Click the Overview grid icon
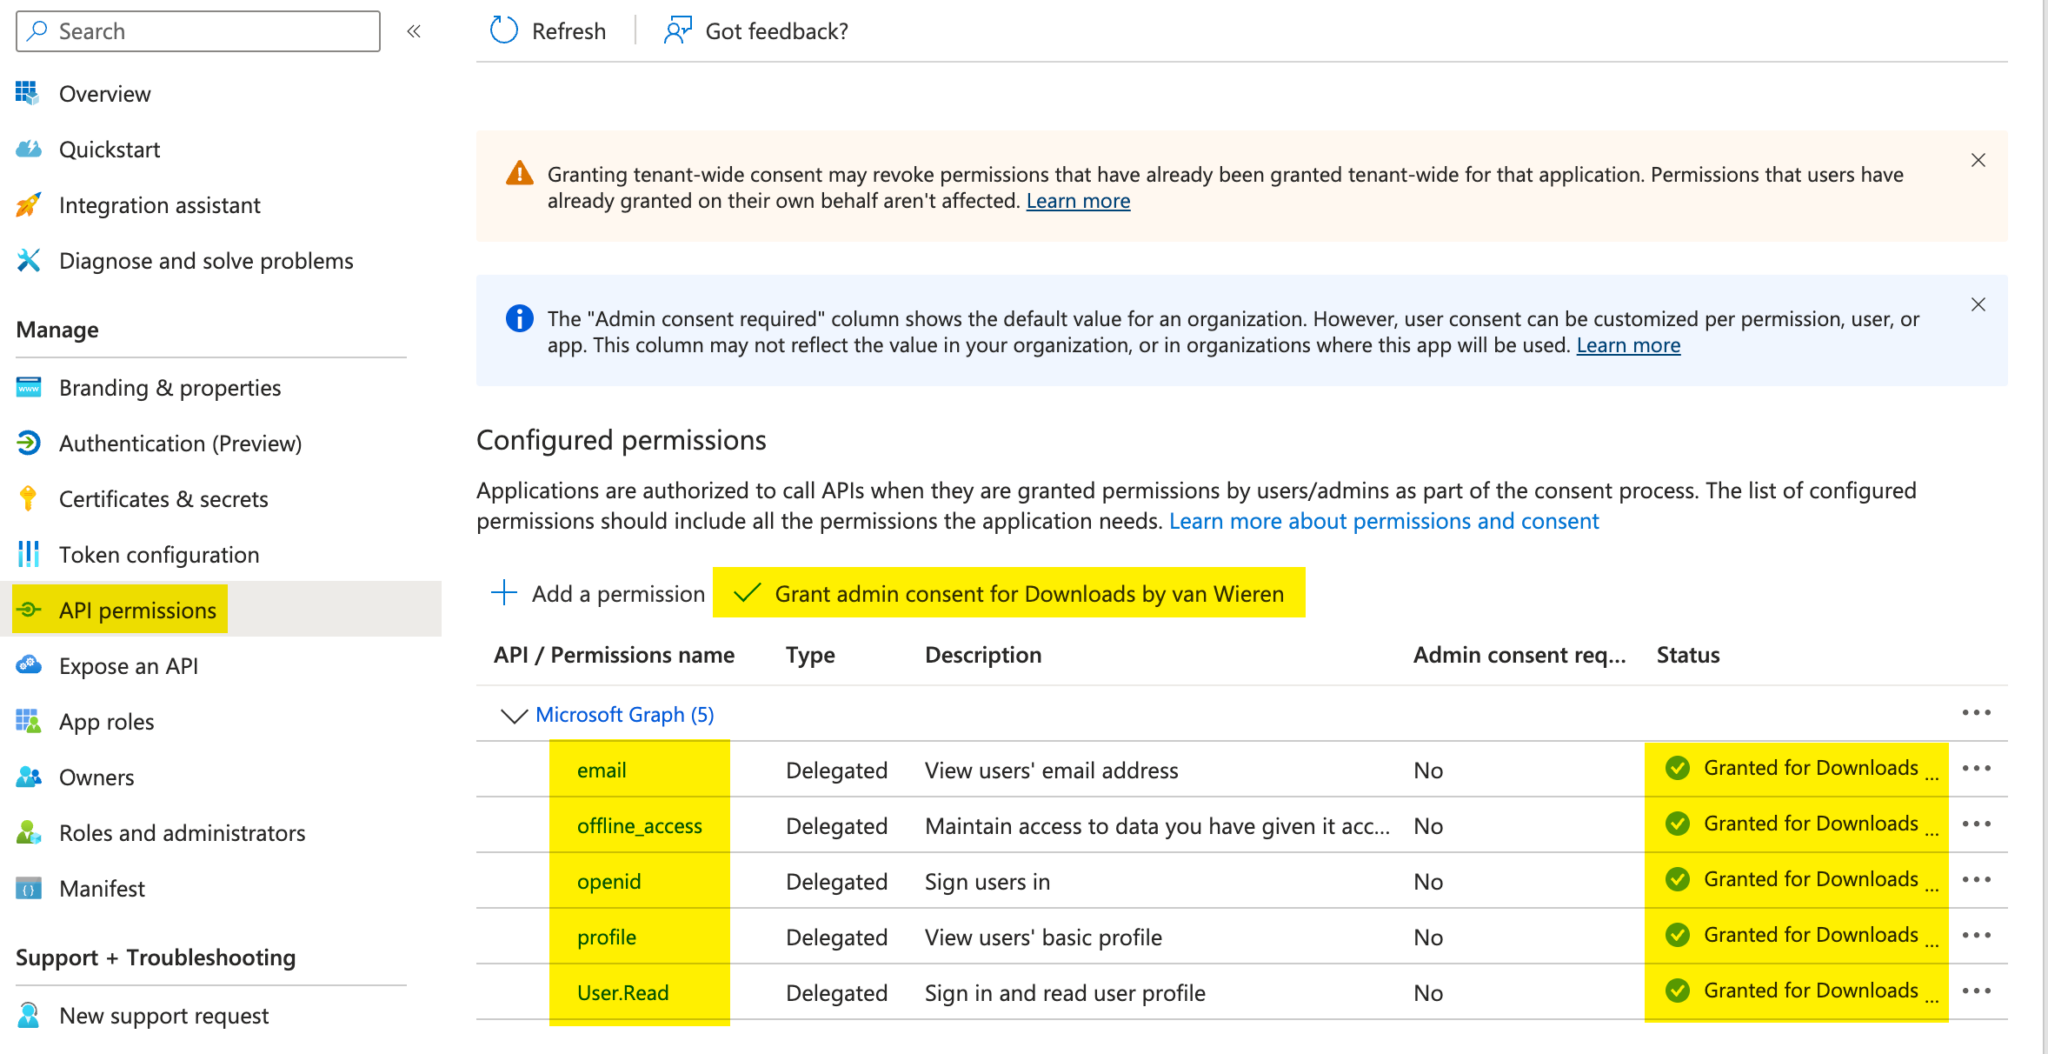The image size is (2048, 1054). click(28, 93)
